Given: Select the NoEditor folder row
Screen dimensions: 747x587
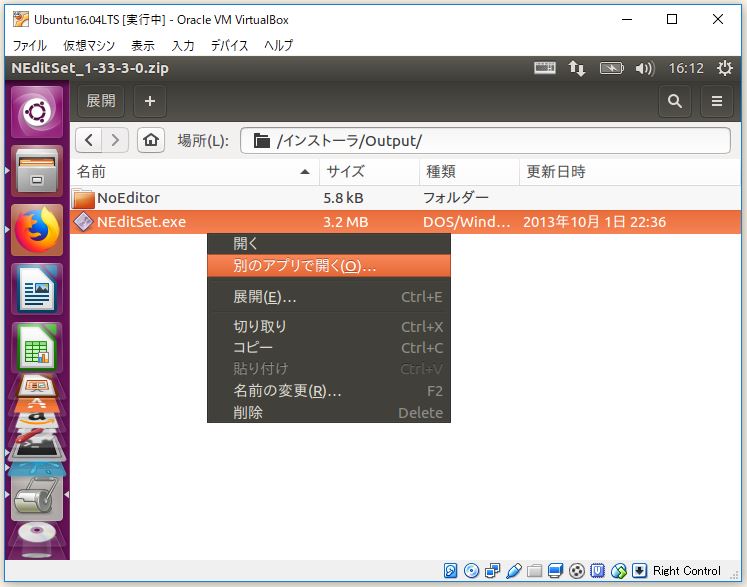Looking at the screenshot, I should (x=405, y=198).
